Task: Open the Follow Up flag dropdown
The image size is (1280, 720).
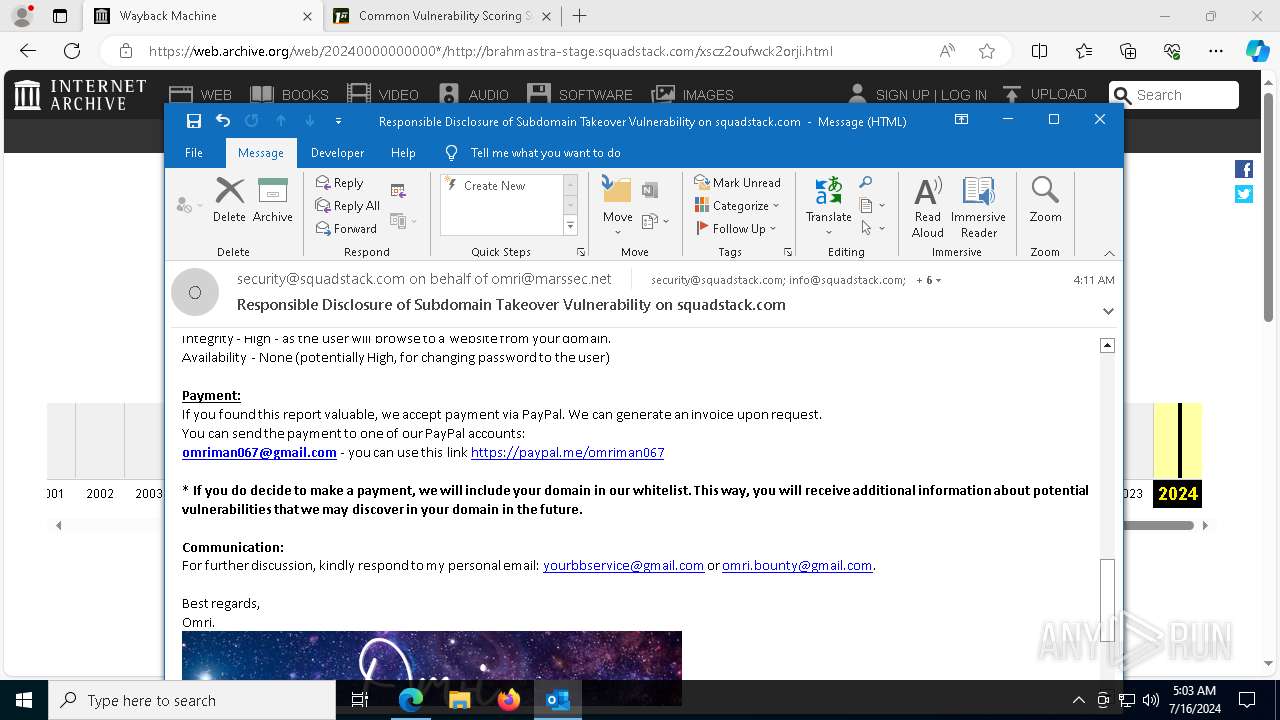Action: pos(736,229)
